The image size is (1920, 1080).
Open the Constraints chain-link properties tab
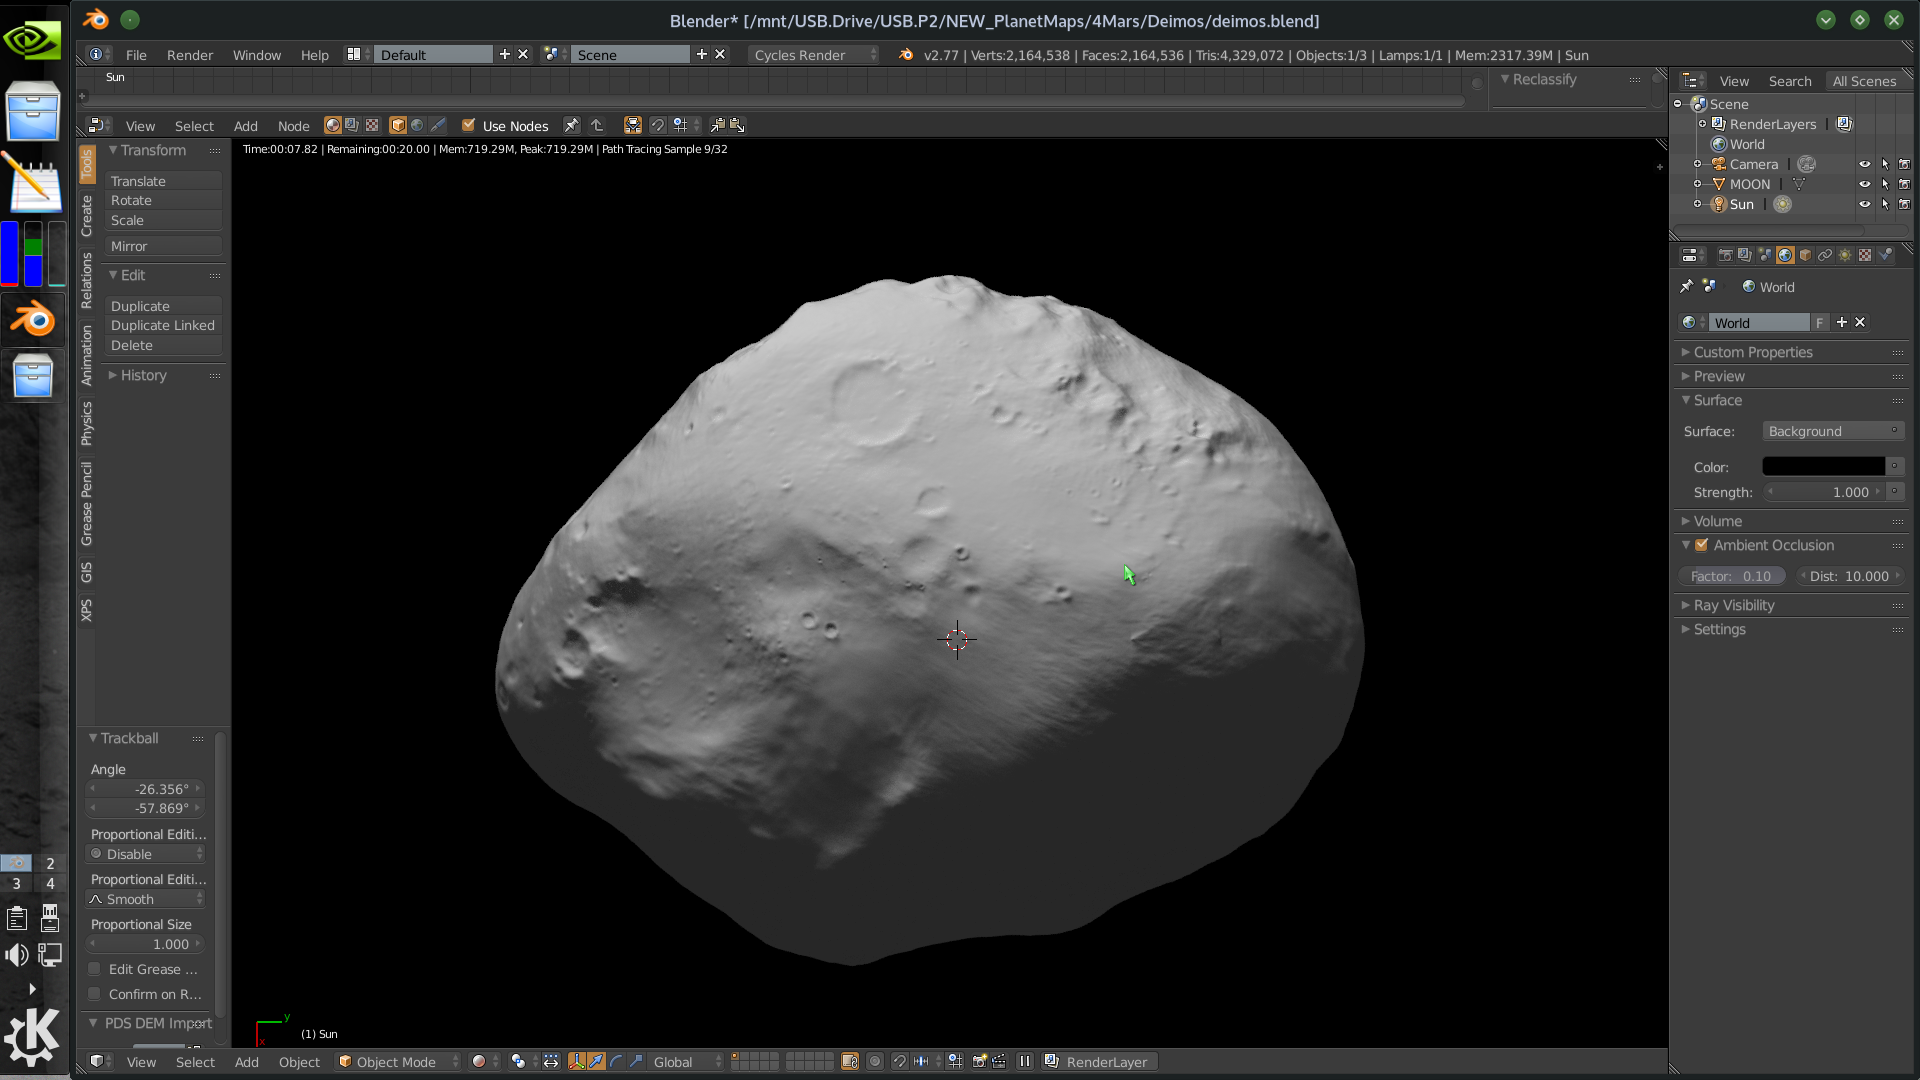pos(1825,255)
